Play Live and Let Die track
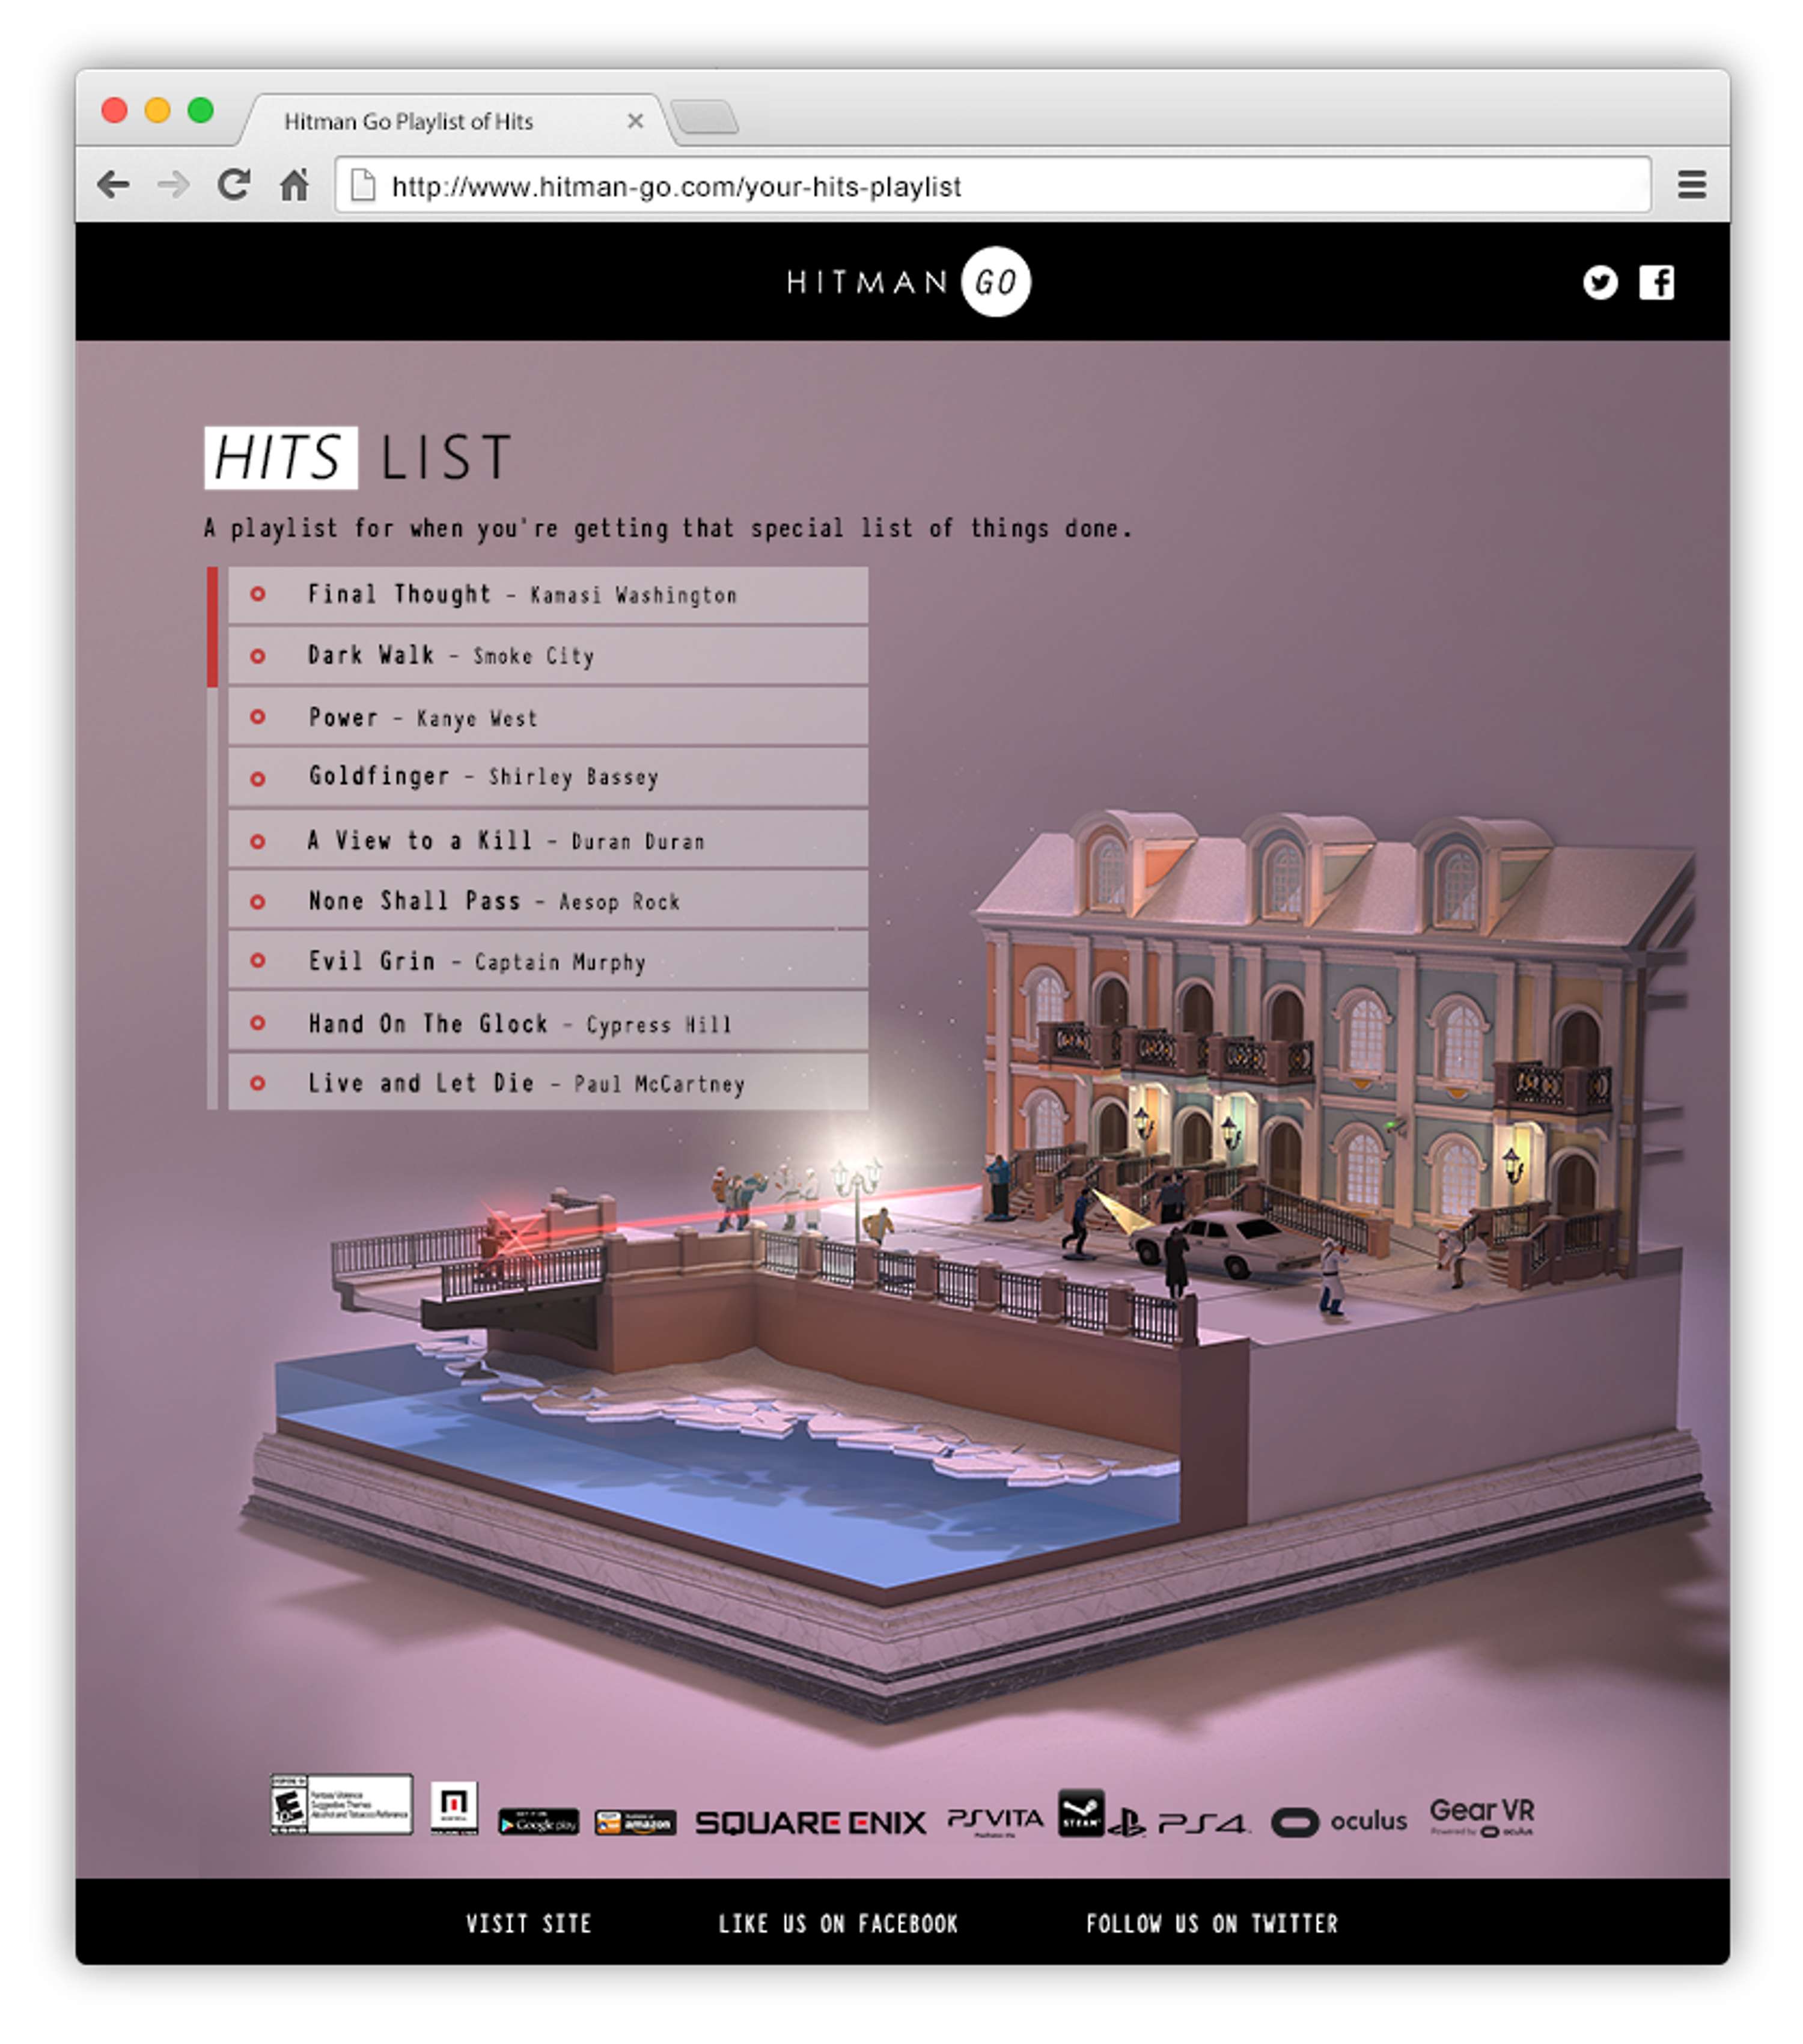1803x2044 pixels. [548, 1083]
